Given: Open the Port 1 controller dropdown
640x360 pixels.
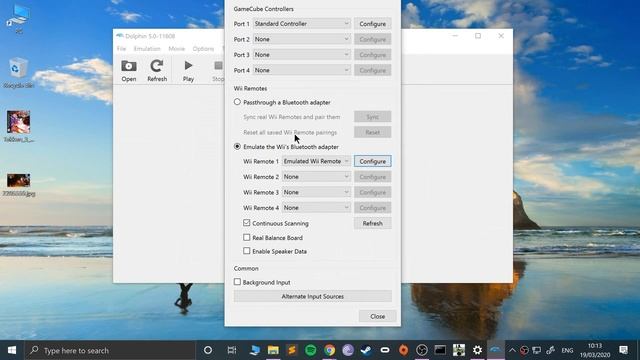Looking at the screenshot, I should pyautogui.click(x=302, y=24).
